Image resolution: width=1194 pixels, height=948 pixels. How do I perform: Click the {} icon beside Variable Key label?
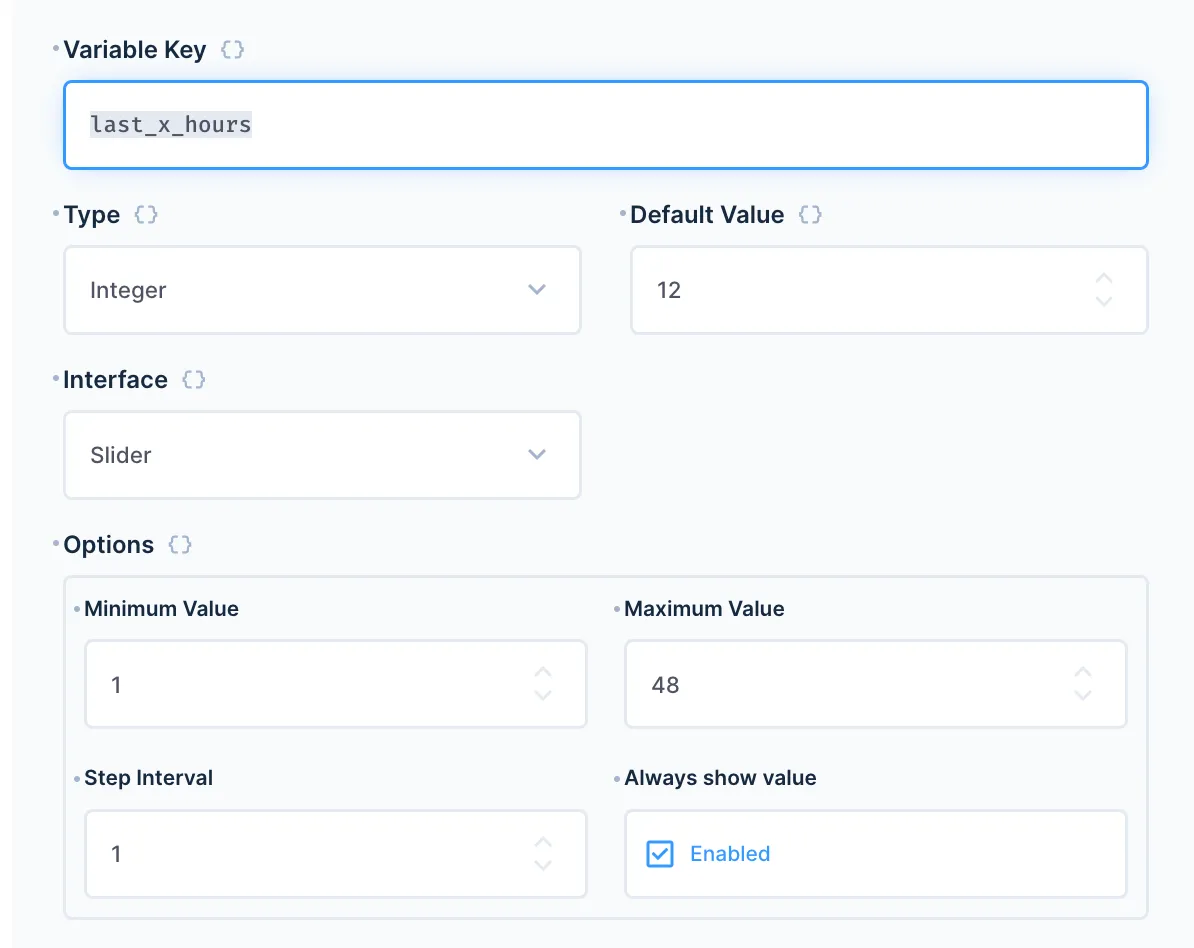(232, 49)
